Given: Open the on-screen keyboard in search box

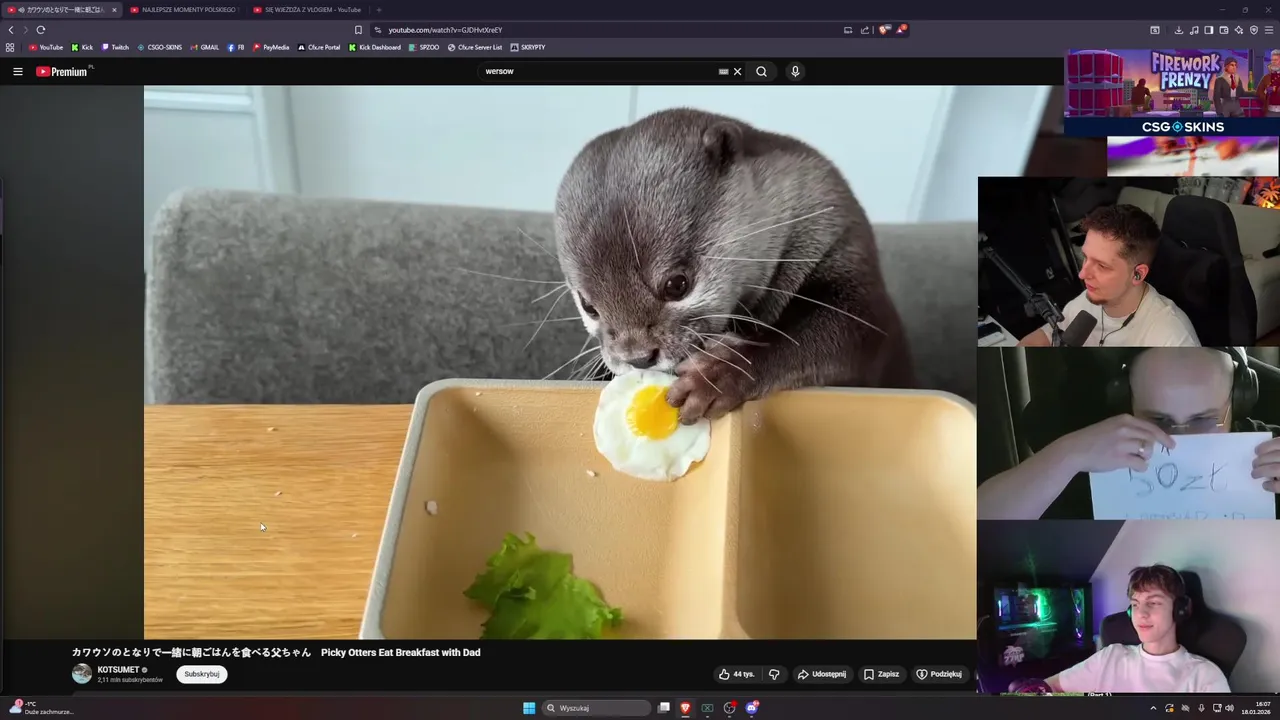Looking at the screenshot, I should 723,71.
